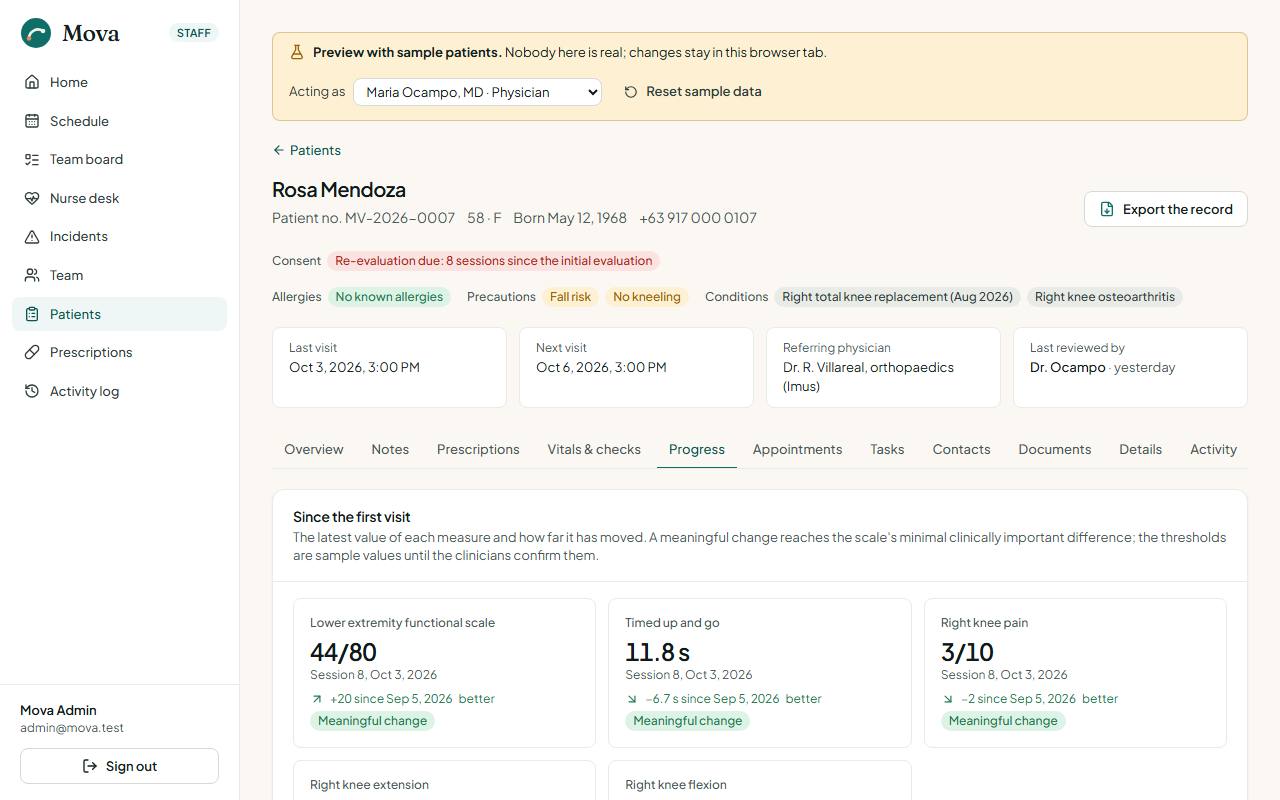Open Prescriptions via its pill icon

coord(32,352)
